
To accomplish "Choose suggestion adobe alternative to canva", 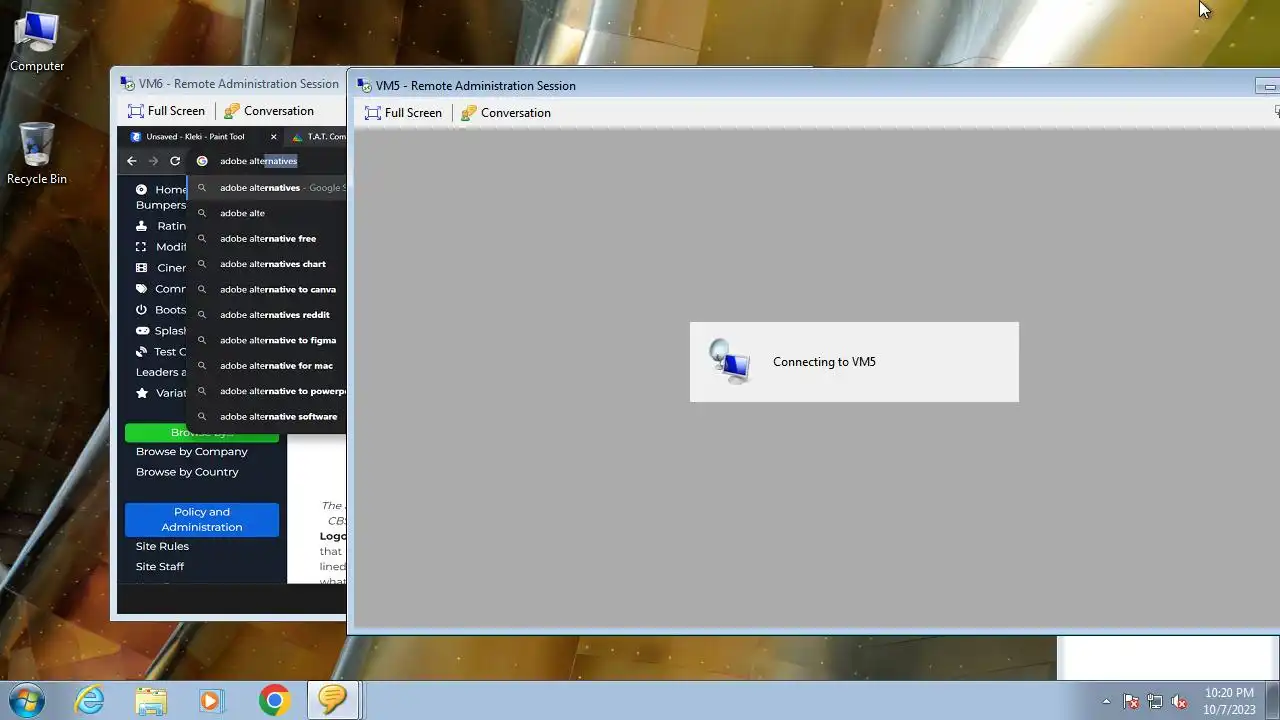I will click(x=267, y=290).
